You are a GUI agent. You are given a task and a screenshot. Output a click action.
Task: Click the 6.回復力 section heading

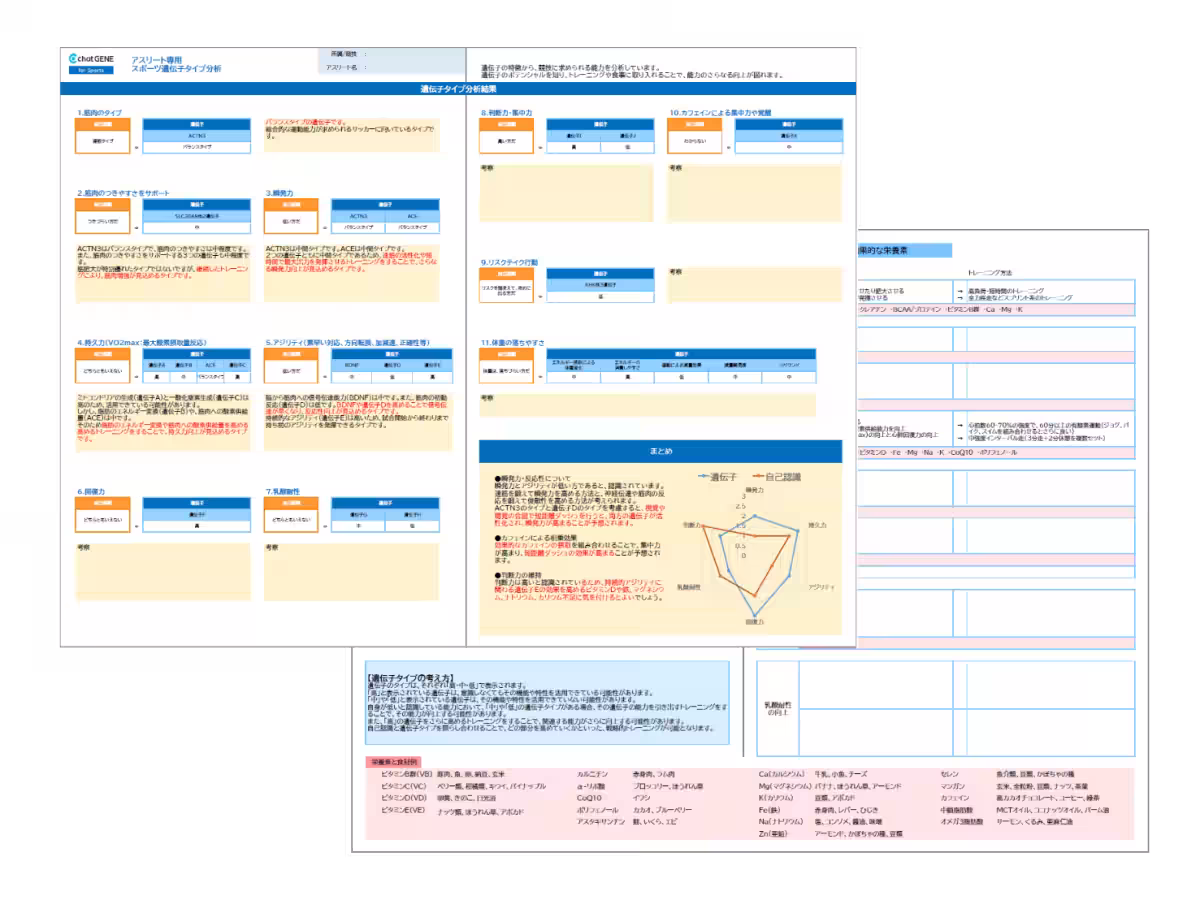[93, 491]
